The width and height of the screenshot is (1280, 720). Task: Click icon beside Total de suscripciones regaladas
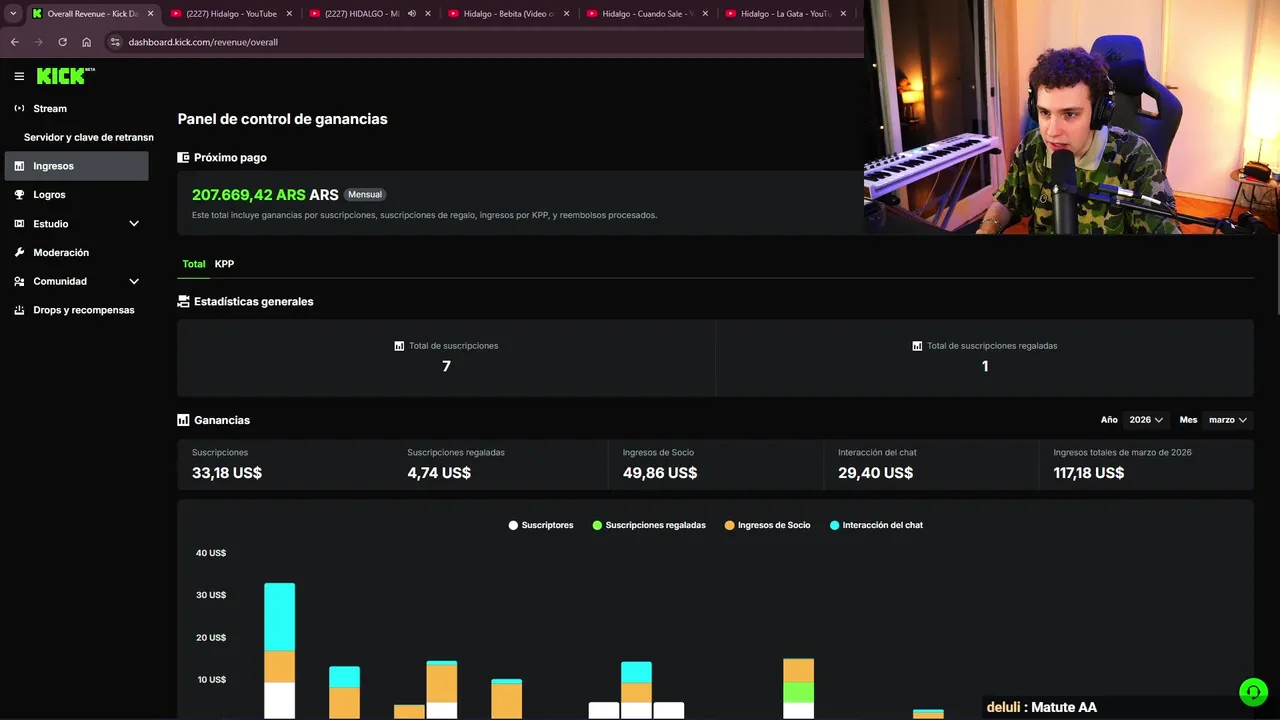[917, 346]
